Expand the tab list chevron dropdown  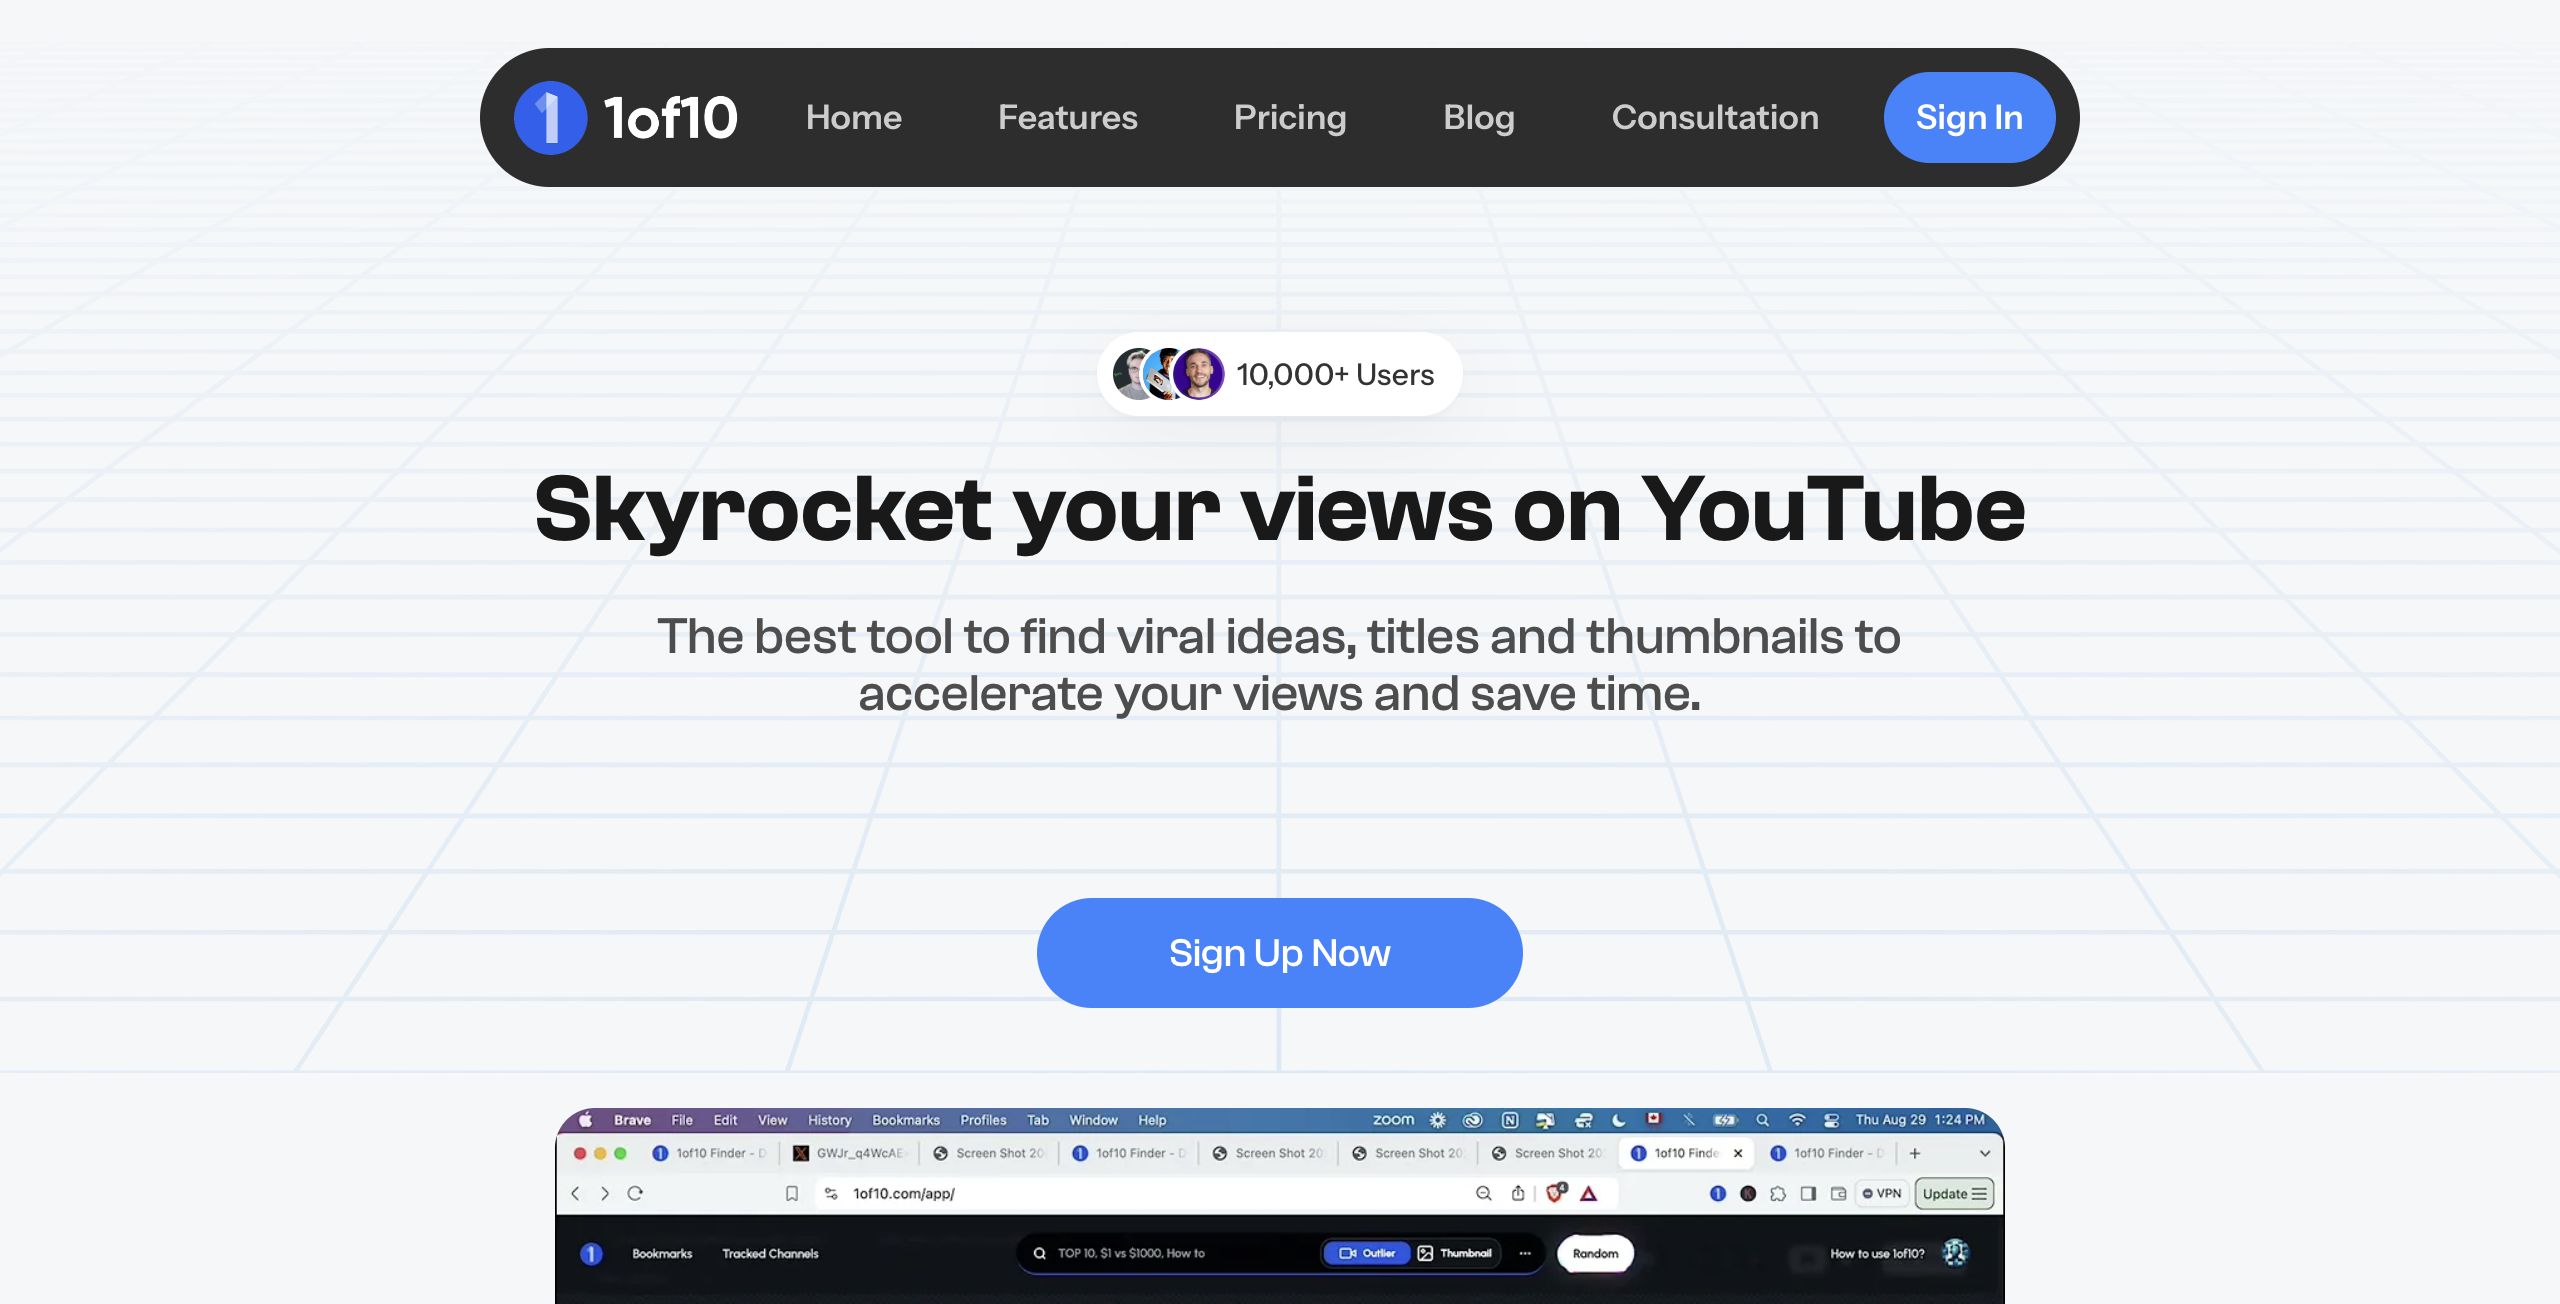[x=1985, y=1153]
